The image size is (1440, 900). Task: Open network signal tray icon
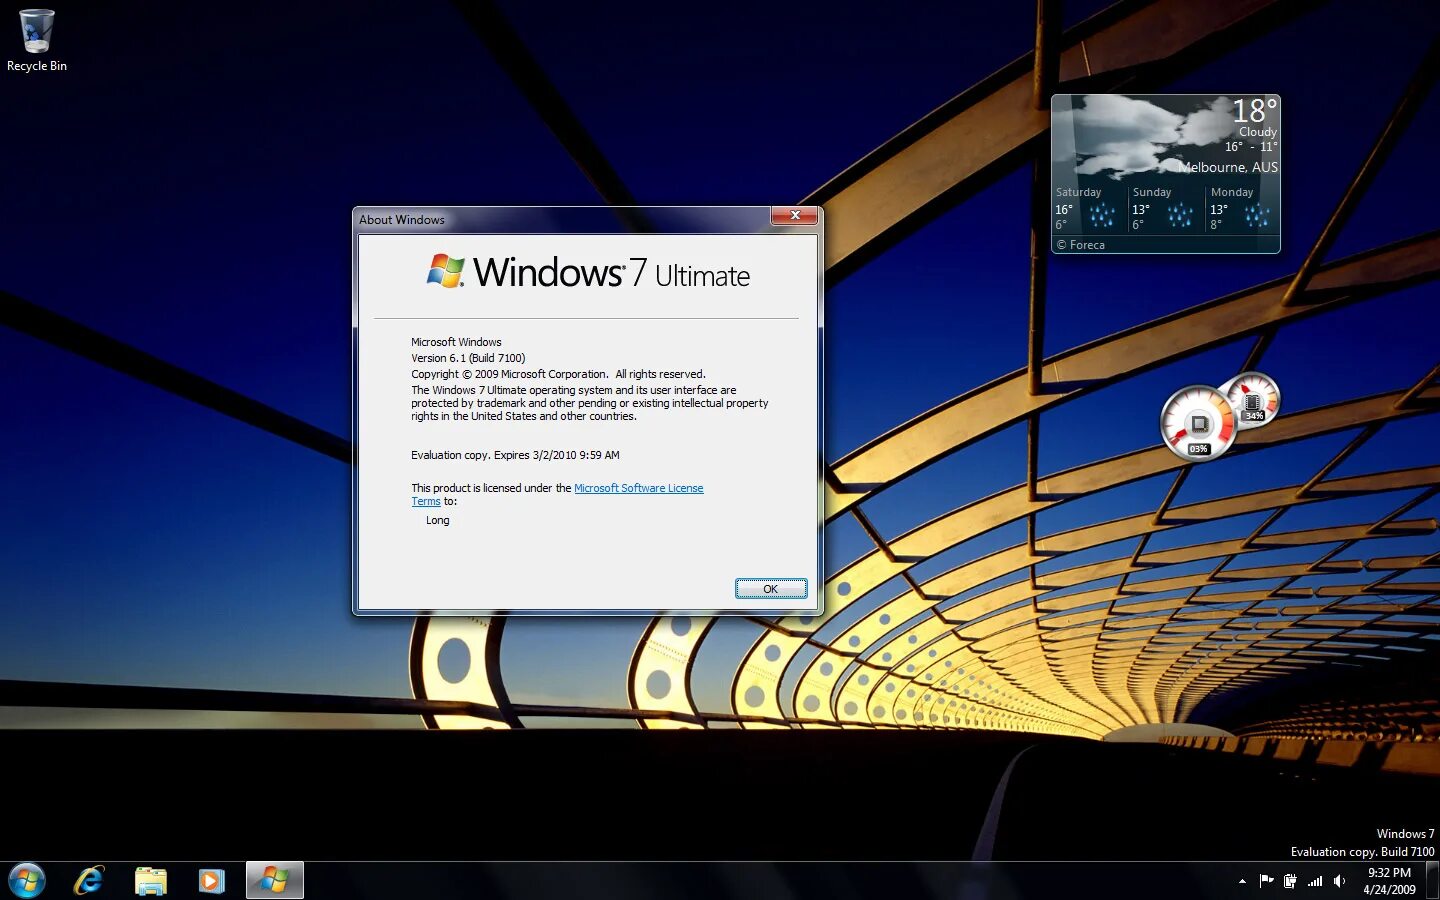coord(1315,881)
